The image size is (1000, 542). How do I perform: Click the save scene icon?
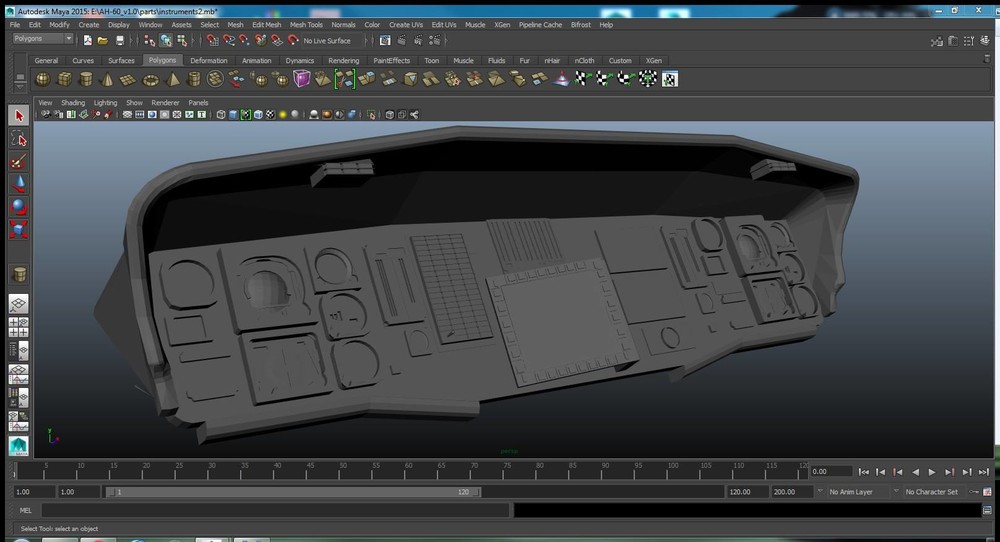[x=120, y=40]
